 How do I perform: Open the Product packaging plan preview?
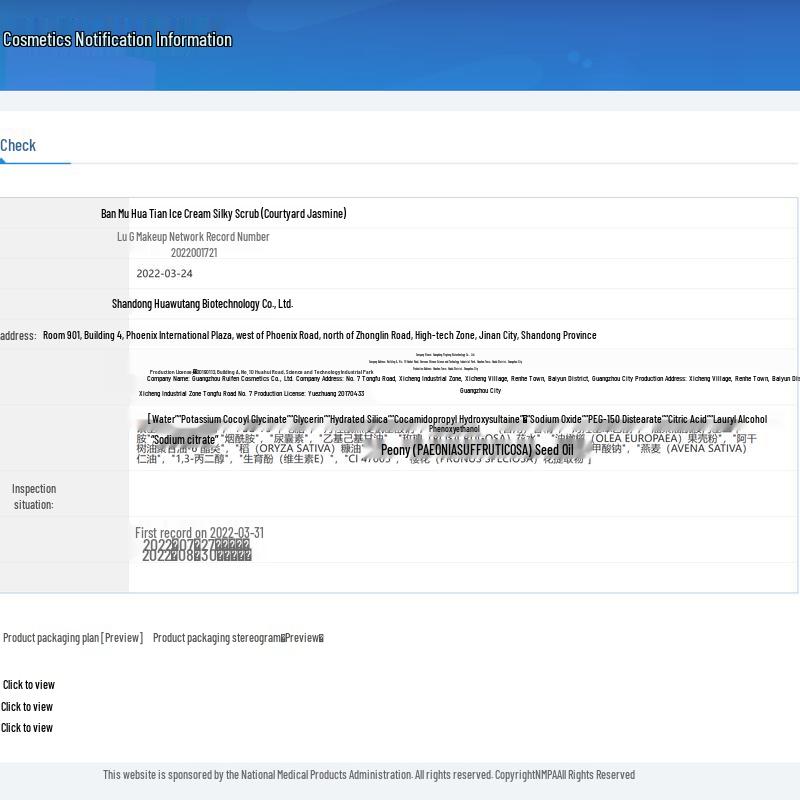tap(73, 638)
